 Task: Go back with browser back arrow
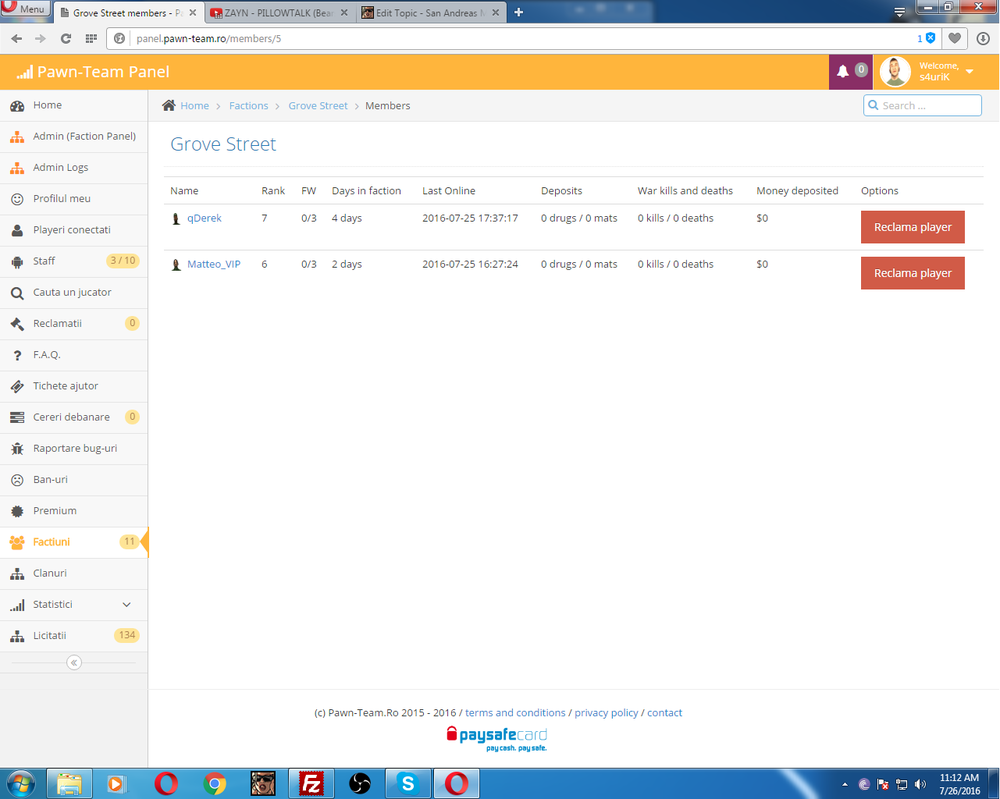coord(17,38)
